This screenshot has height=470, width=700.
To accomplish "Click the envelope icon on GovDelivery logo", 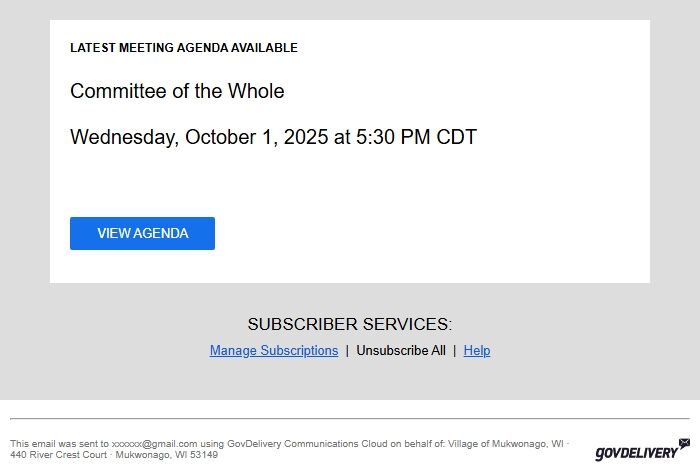I will point(684,442).
